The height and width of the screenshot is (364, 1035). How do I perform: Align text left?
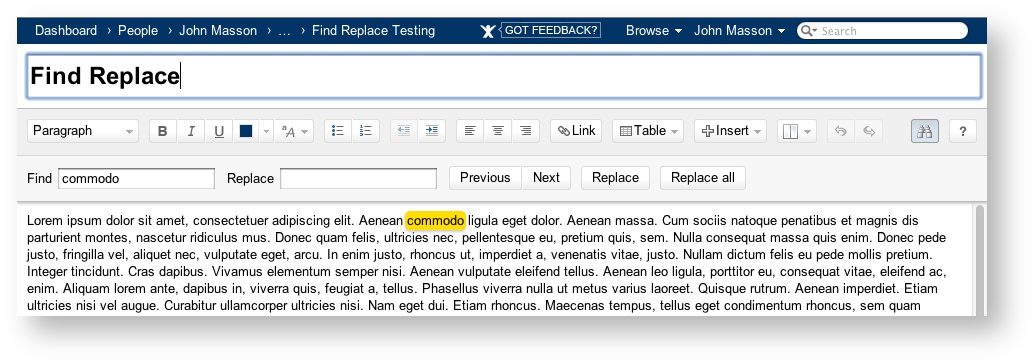click(470, 131)
